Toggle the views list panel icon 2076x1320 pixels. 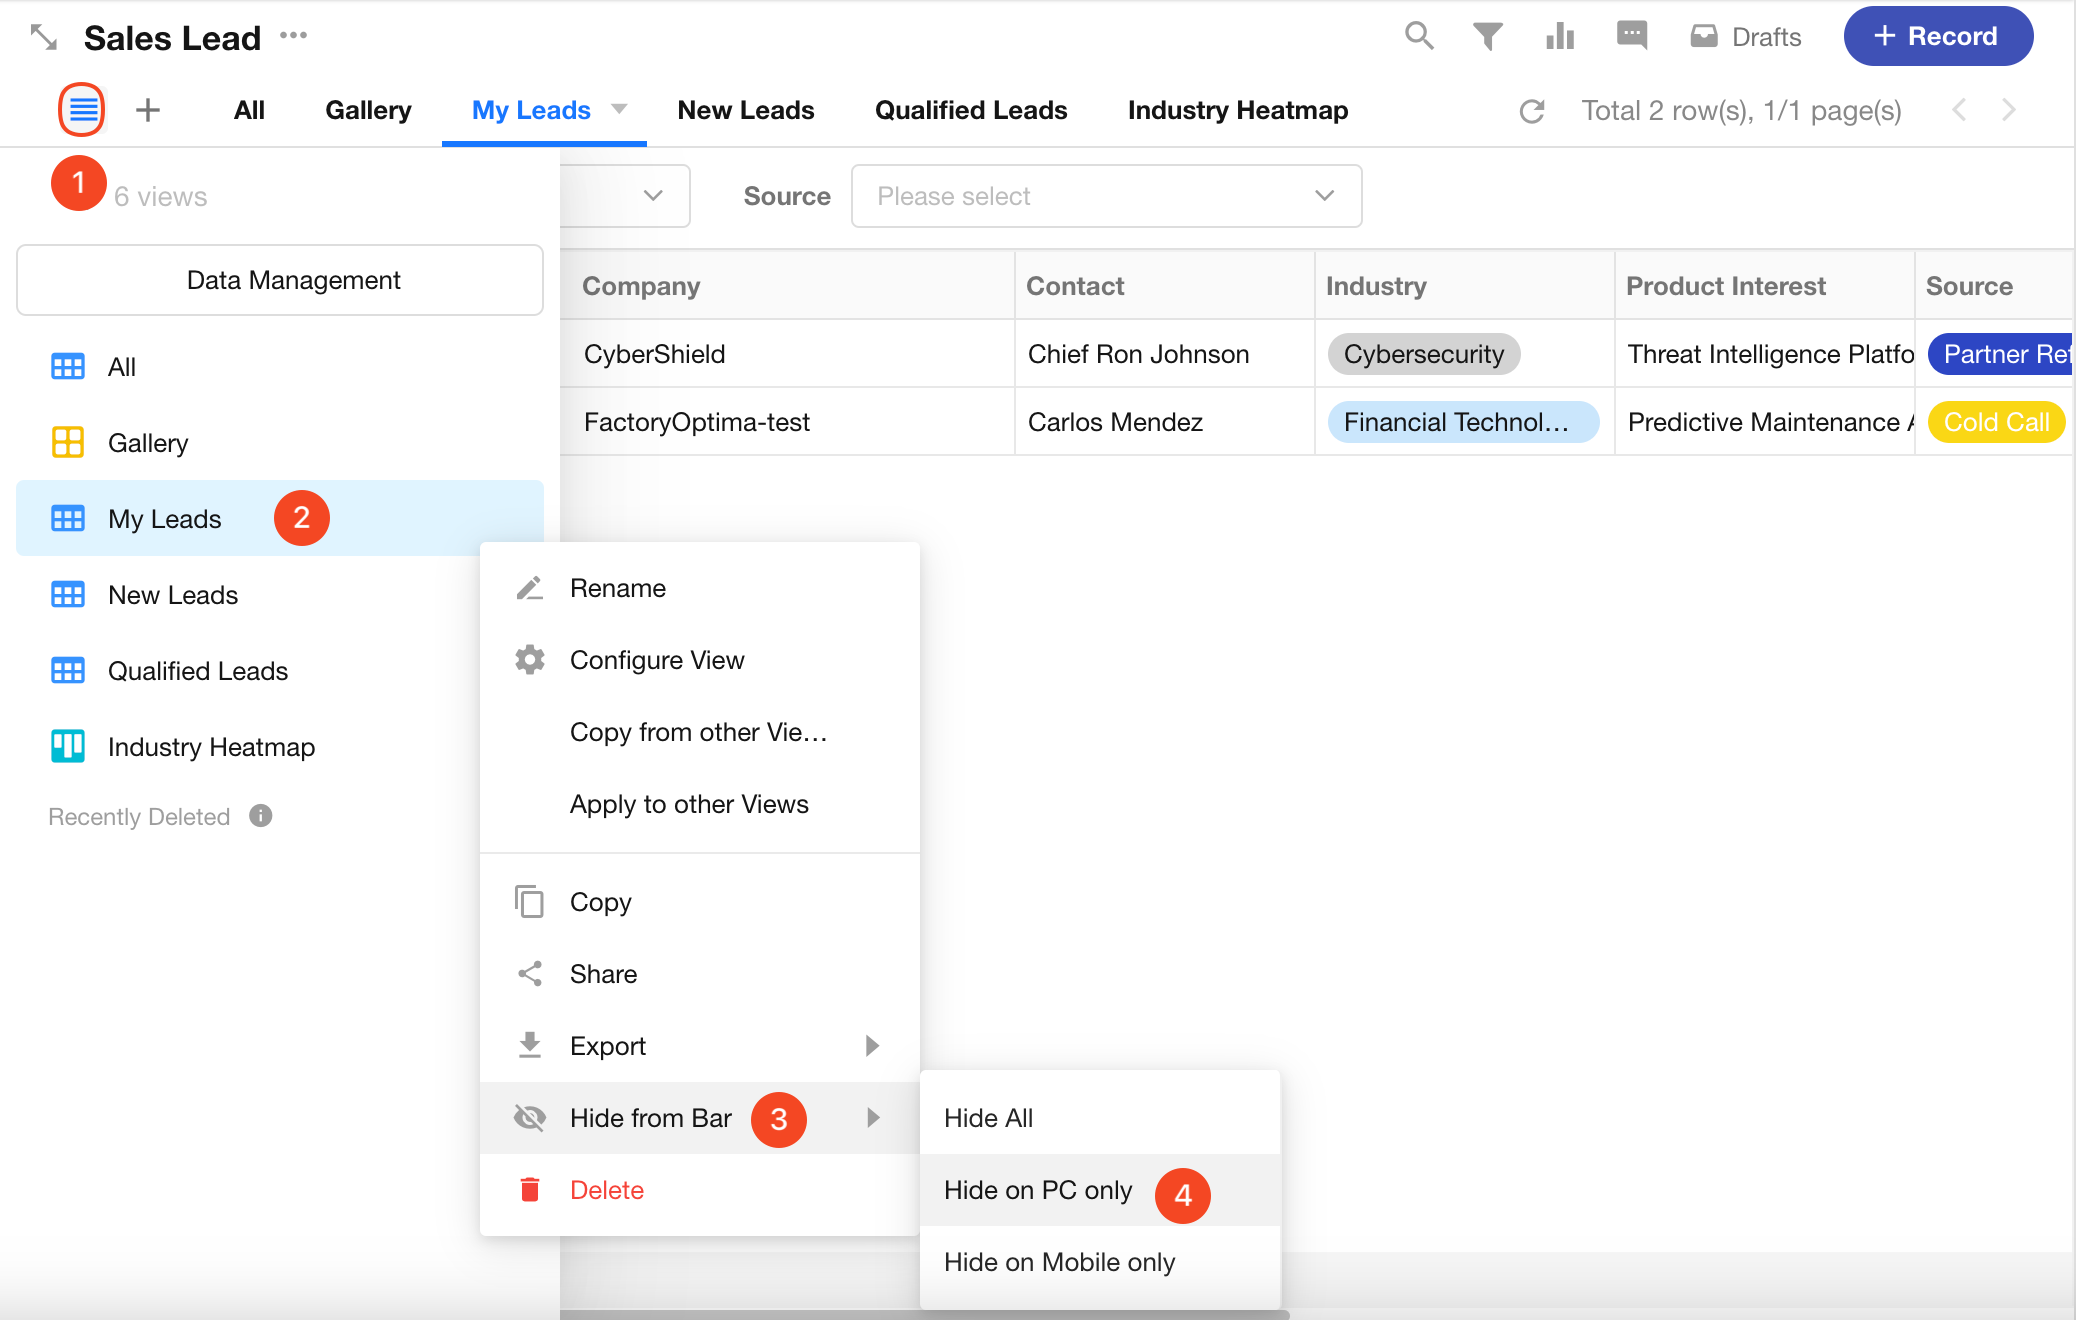click(x=83, y=110)
